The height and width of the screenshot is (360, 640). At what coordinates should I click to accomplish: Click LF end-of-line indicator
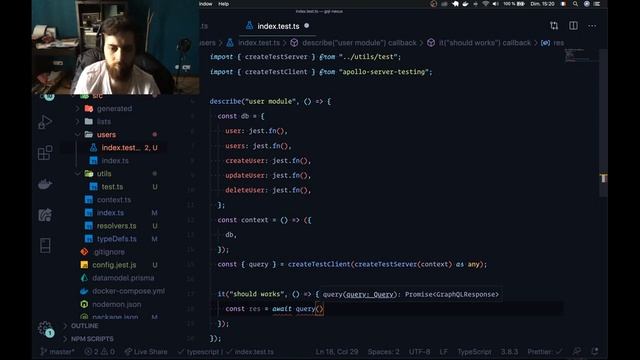coord(443,351)
